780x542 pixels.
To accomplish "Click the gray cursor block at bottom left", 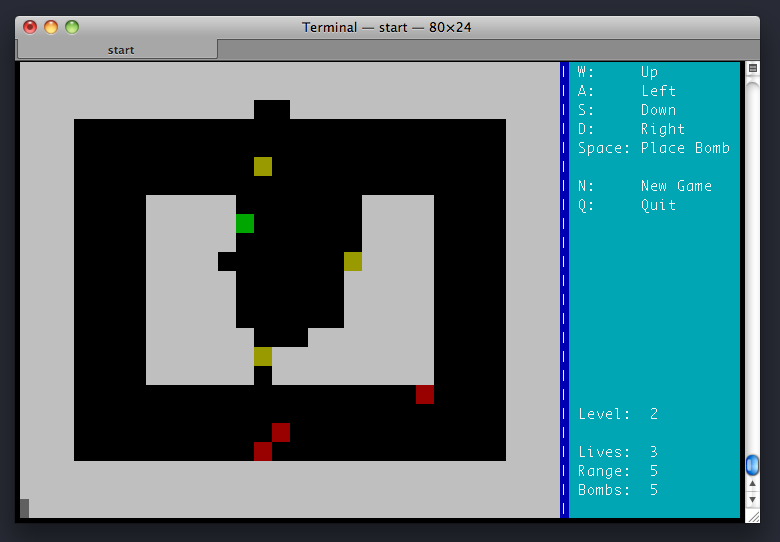I will click(24, 508).
